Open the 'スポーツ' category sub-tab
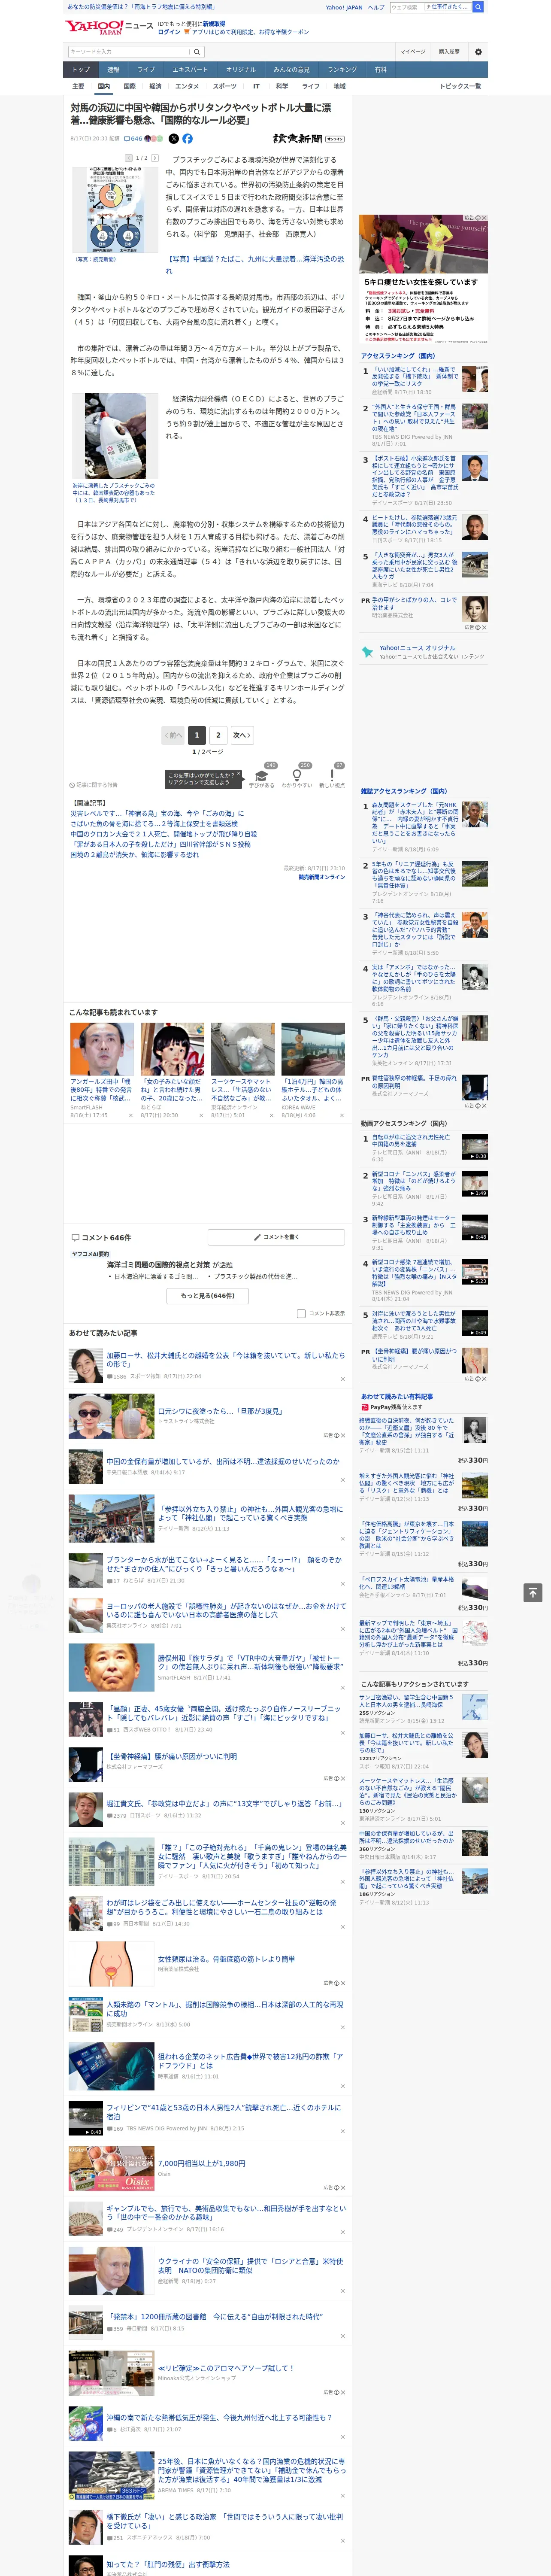 224,86
